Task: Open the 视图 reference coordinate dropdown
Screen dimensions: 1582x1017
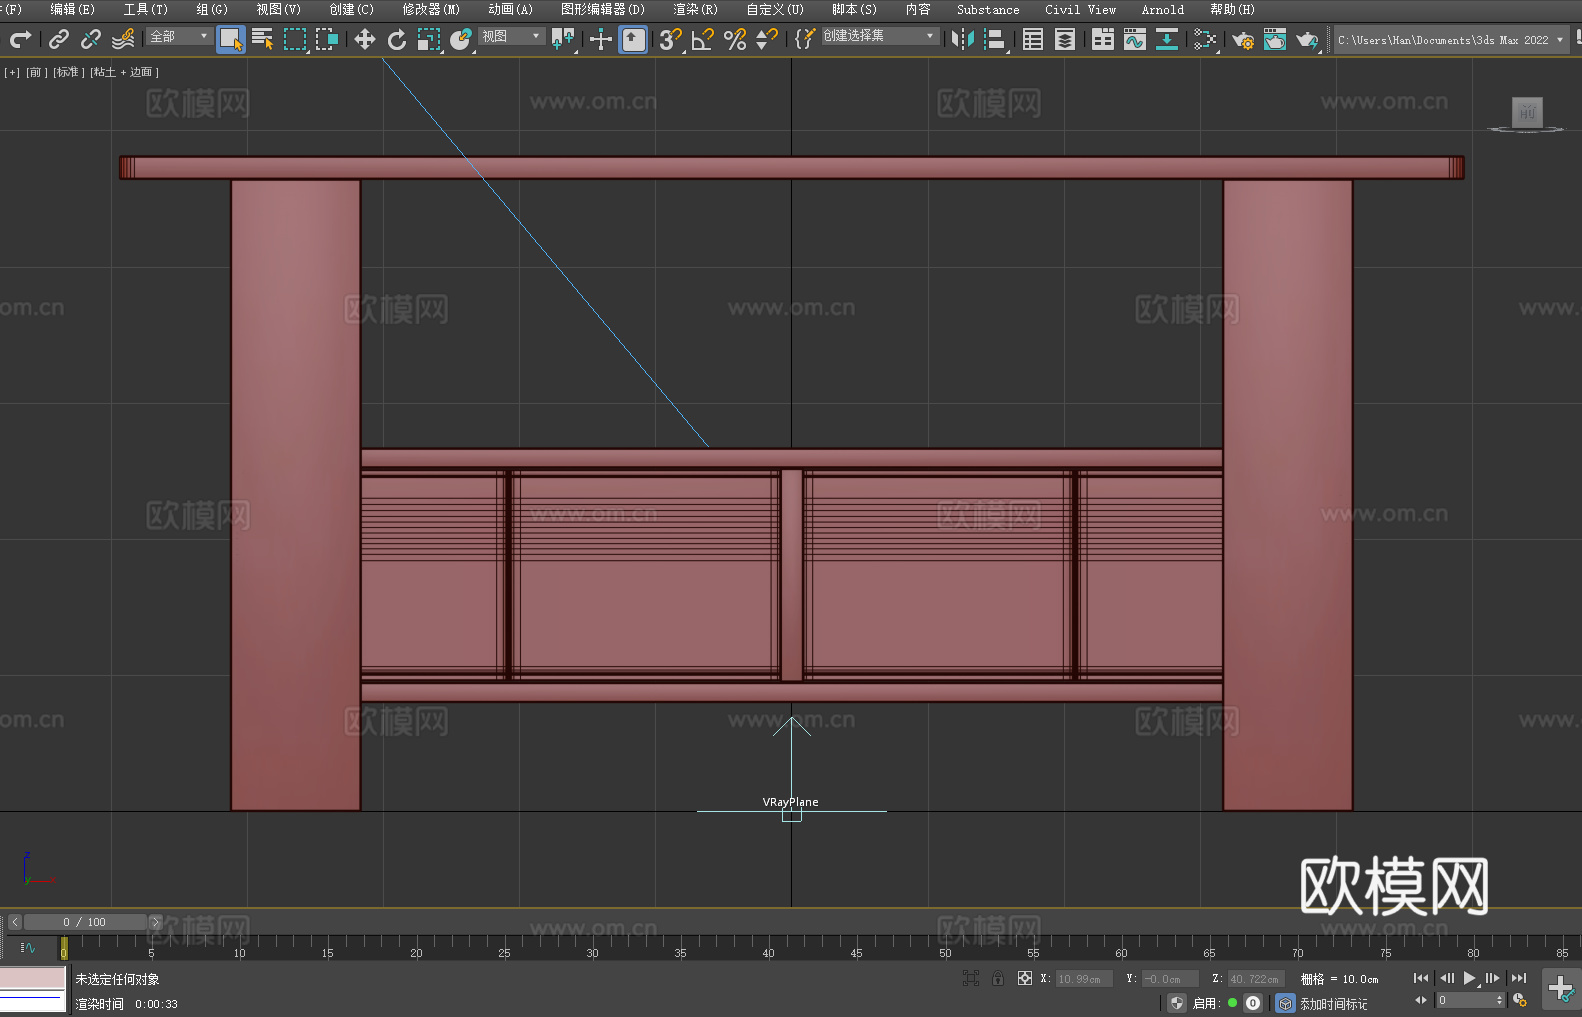Action: click(x=511, y=36)
